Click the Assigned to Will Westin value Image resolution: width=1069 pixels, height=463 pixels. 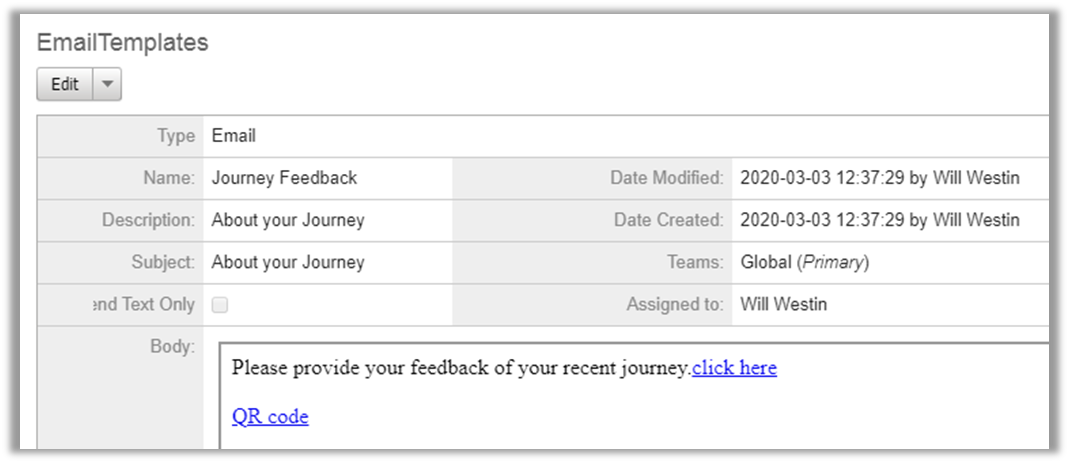coord(783,304)
